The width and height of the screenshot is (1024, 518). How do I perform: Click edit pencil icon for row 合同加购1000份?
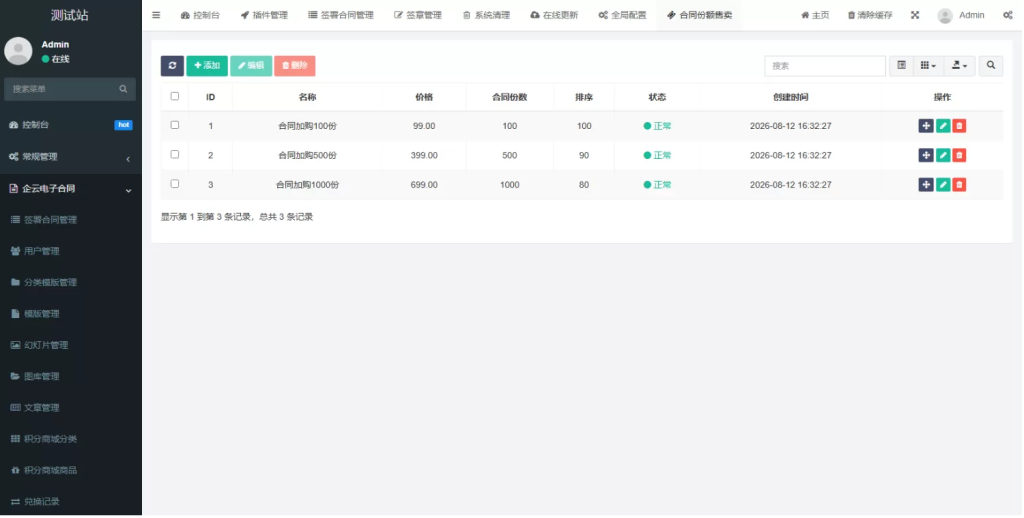point(942,184)
